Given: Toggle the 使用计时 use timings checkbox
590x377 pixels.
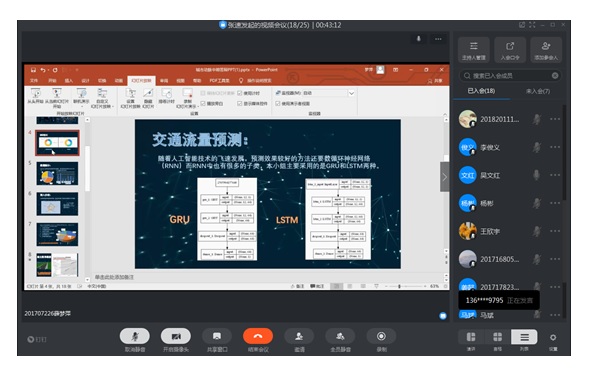Looking at the screenshot, I should (x=239, y=93).
